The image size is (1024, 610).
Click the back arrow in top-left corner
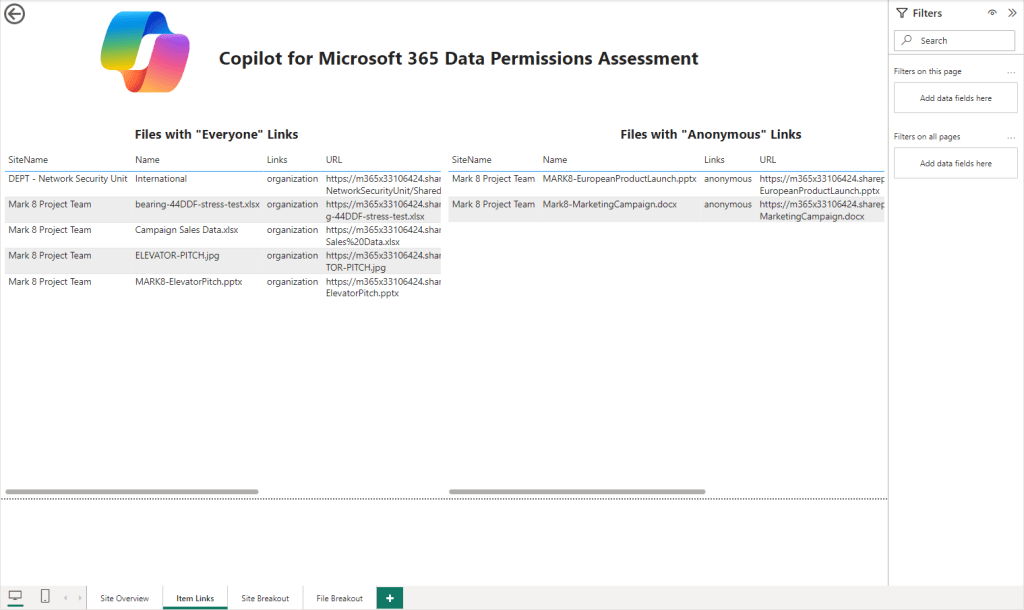(x=15, y=14)
